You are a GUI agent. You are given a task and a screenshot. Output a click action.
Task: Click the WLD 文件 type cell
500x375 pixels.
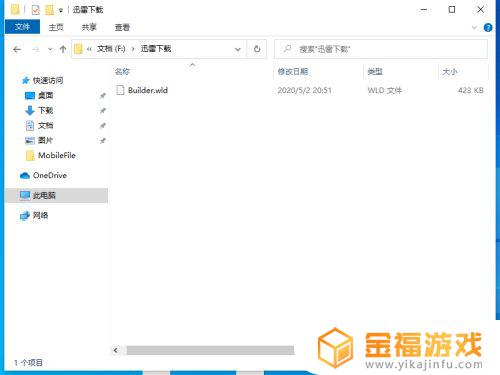(385, 90)
